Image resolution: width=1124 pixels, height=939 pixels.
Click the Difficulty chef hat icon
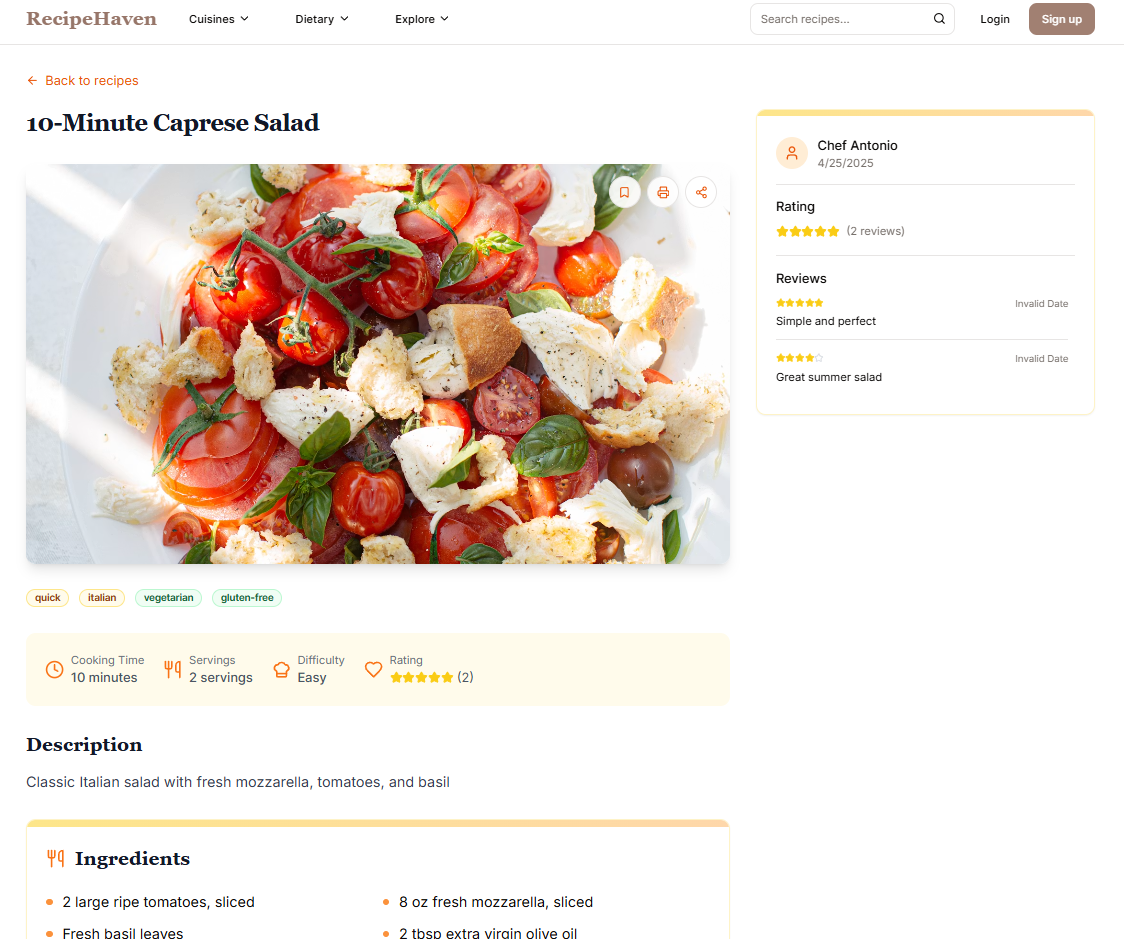click(282, 669)
